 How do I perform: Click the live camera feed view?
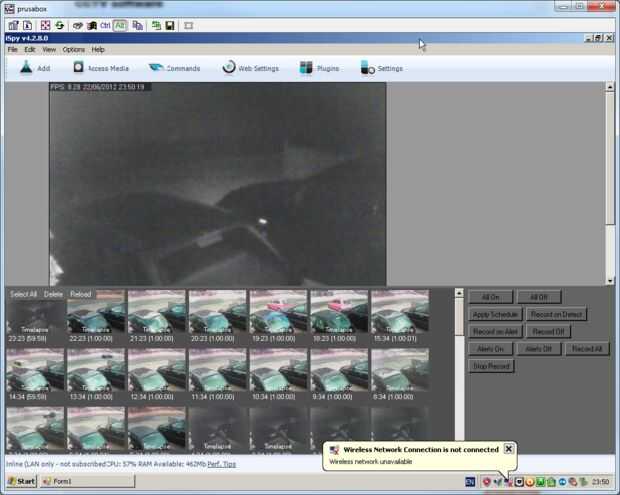pyautogui.click(x=217, y=184)
